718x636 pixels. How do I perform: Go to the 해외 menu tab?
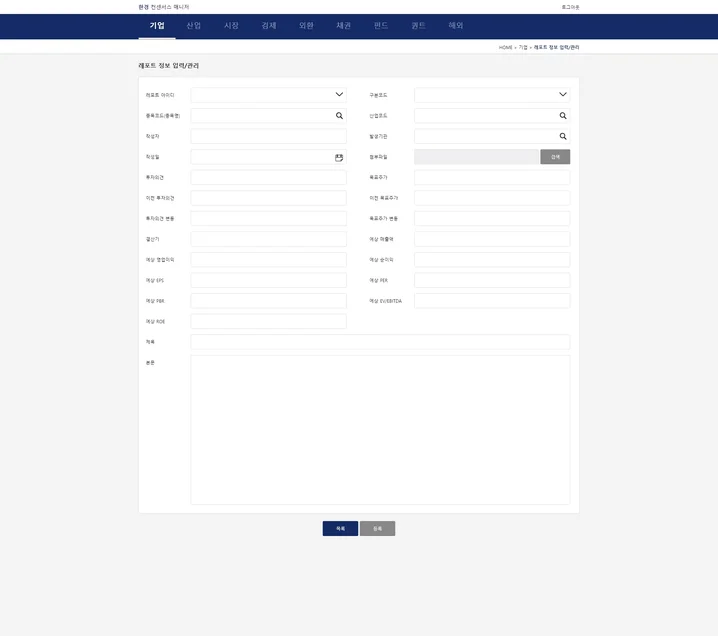click(456, 25)
